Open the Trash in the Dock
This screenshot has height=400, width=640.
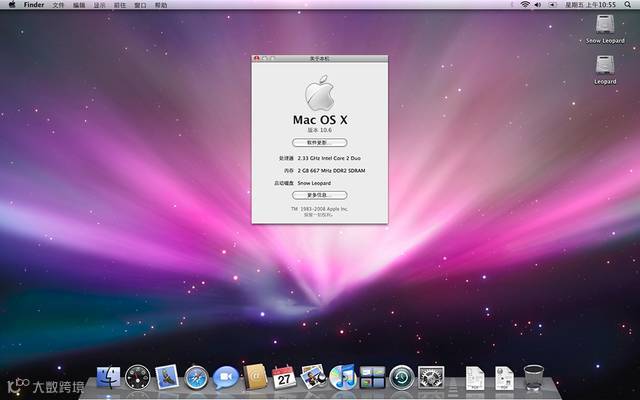click(x=534, y=378)
